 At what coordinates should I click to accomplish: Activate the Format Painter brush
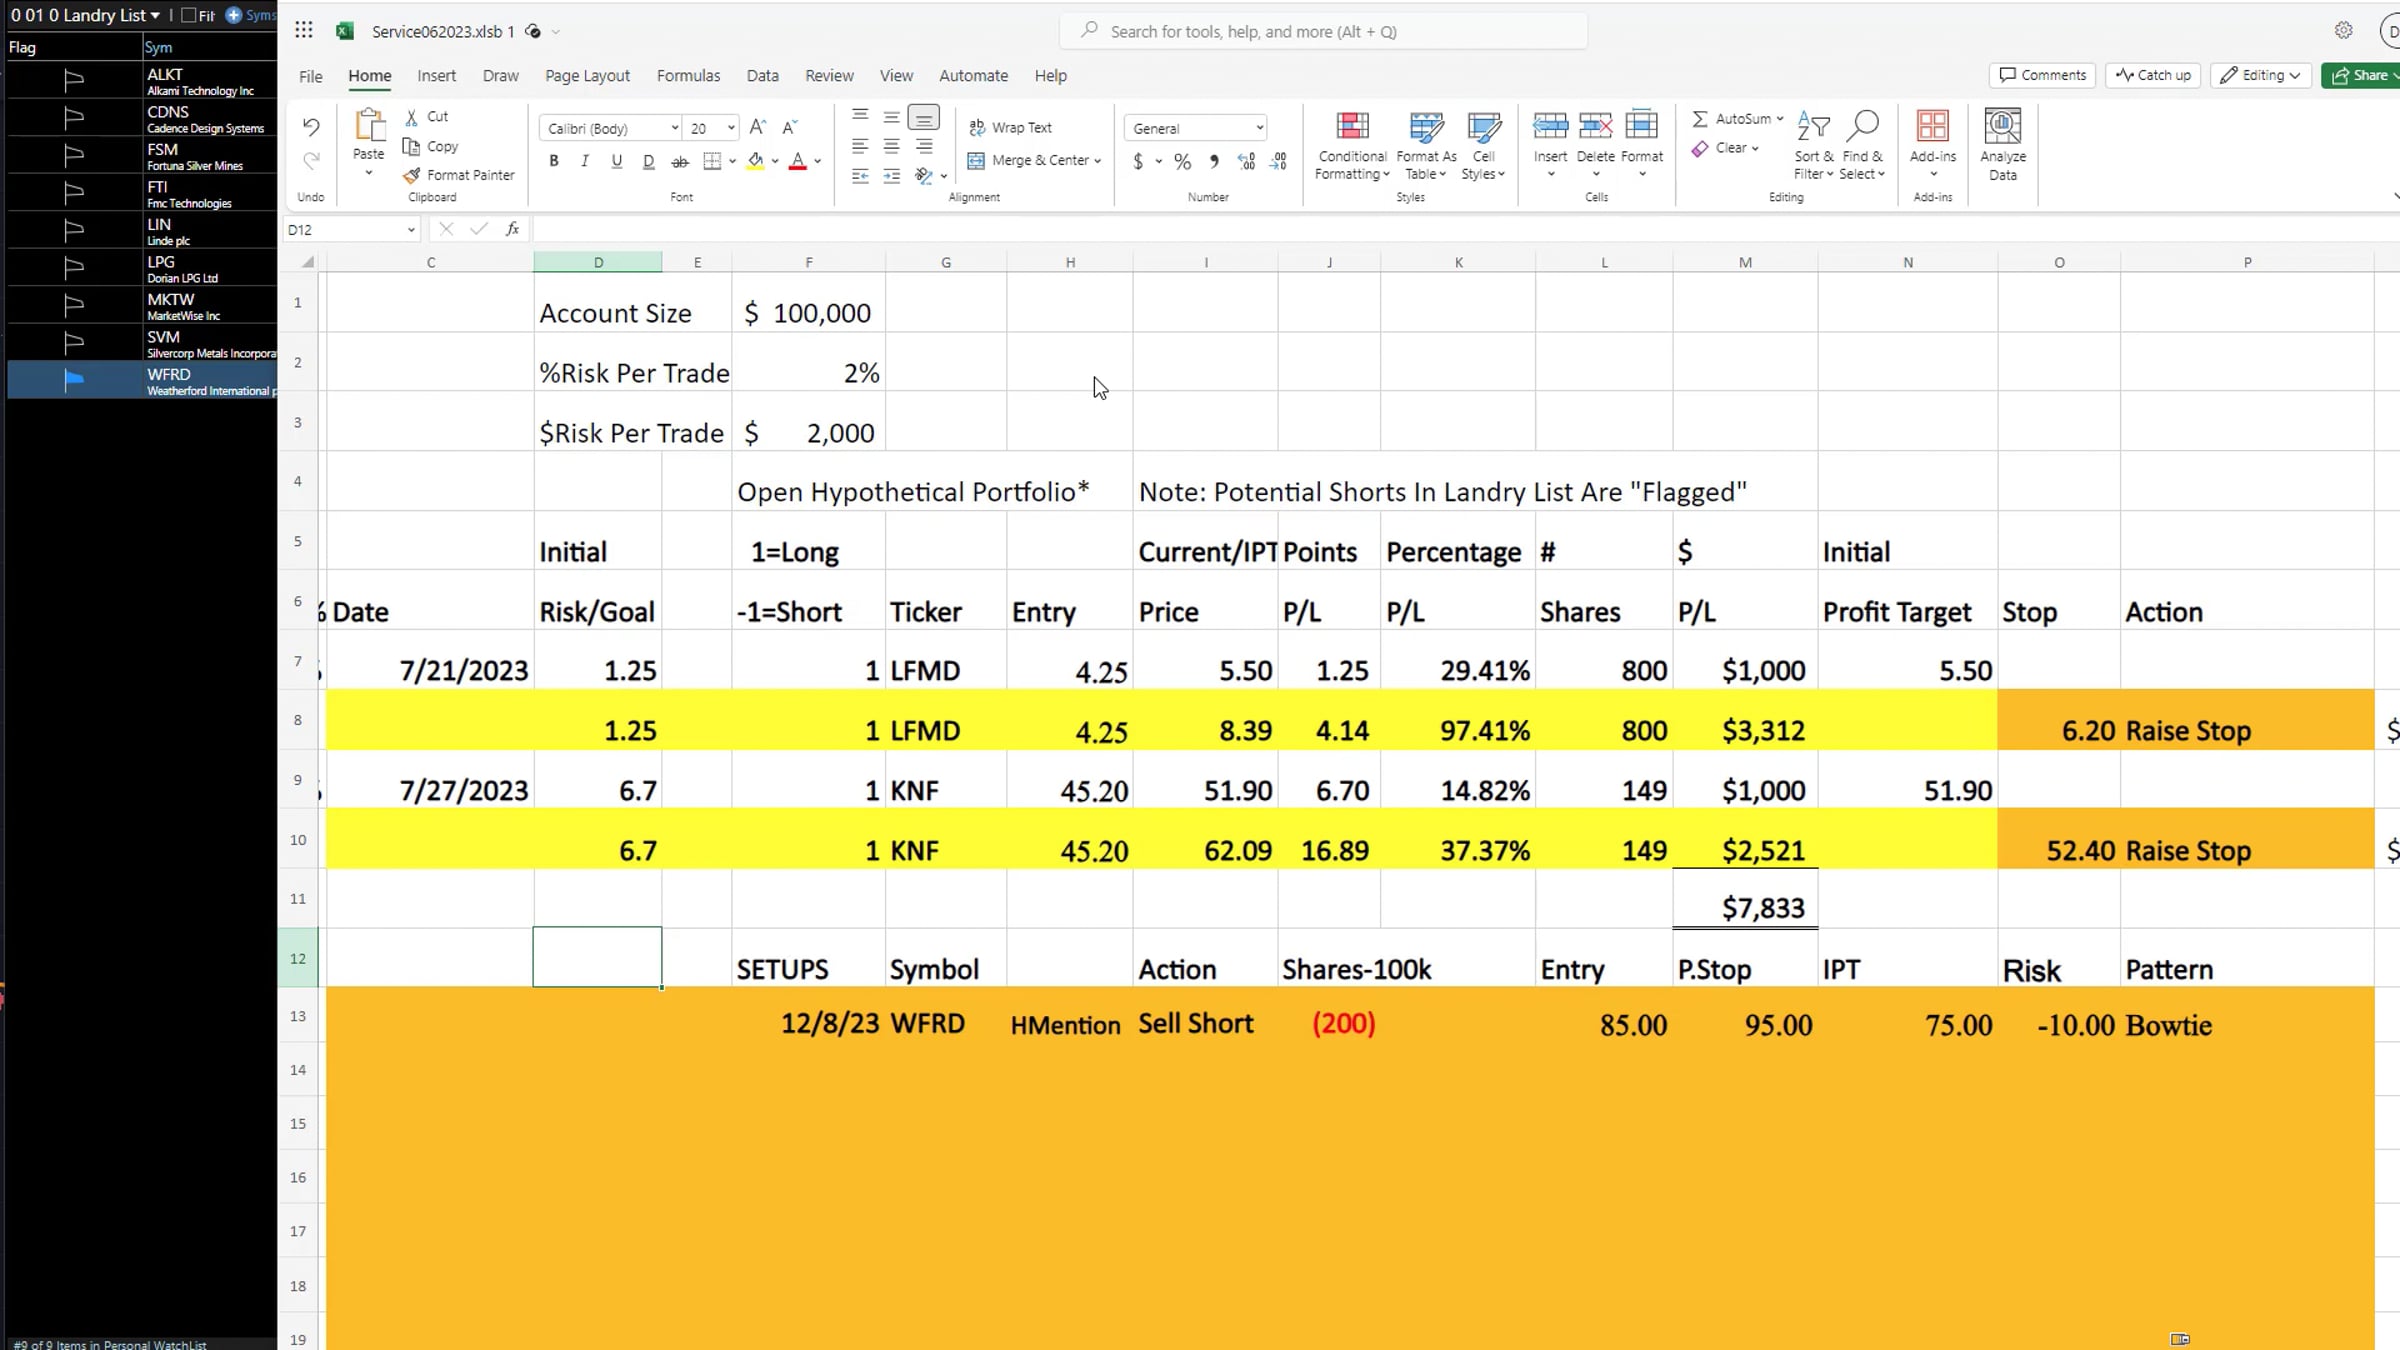(459, 175)
